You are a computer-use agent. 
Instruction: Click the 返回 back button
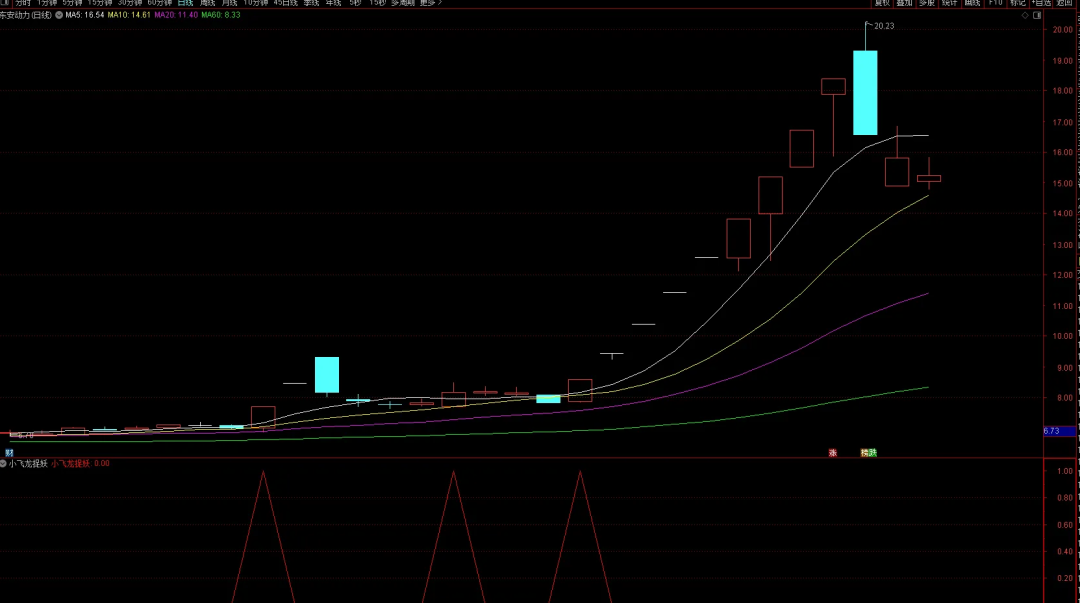(x=1065, y=3)
